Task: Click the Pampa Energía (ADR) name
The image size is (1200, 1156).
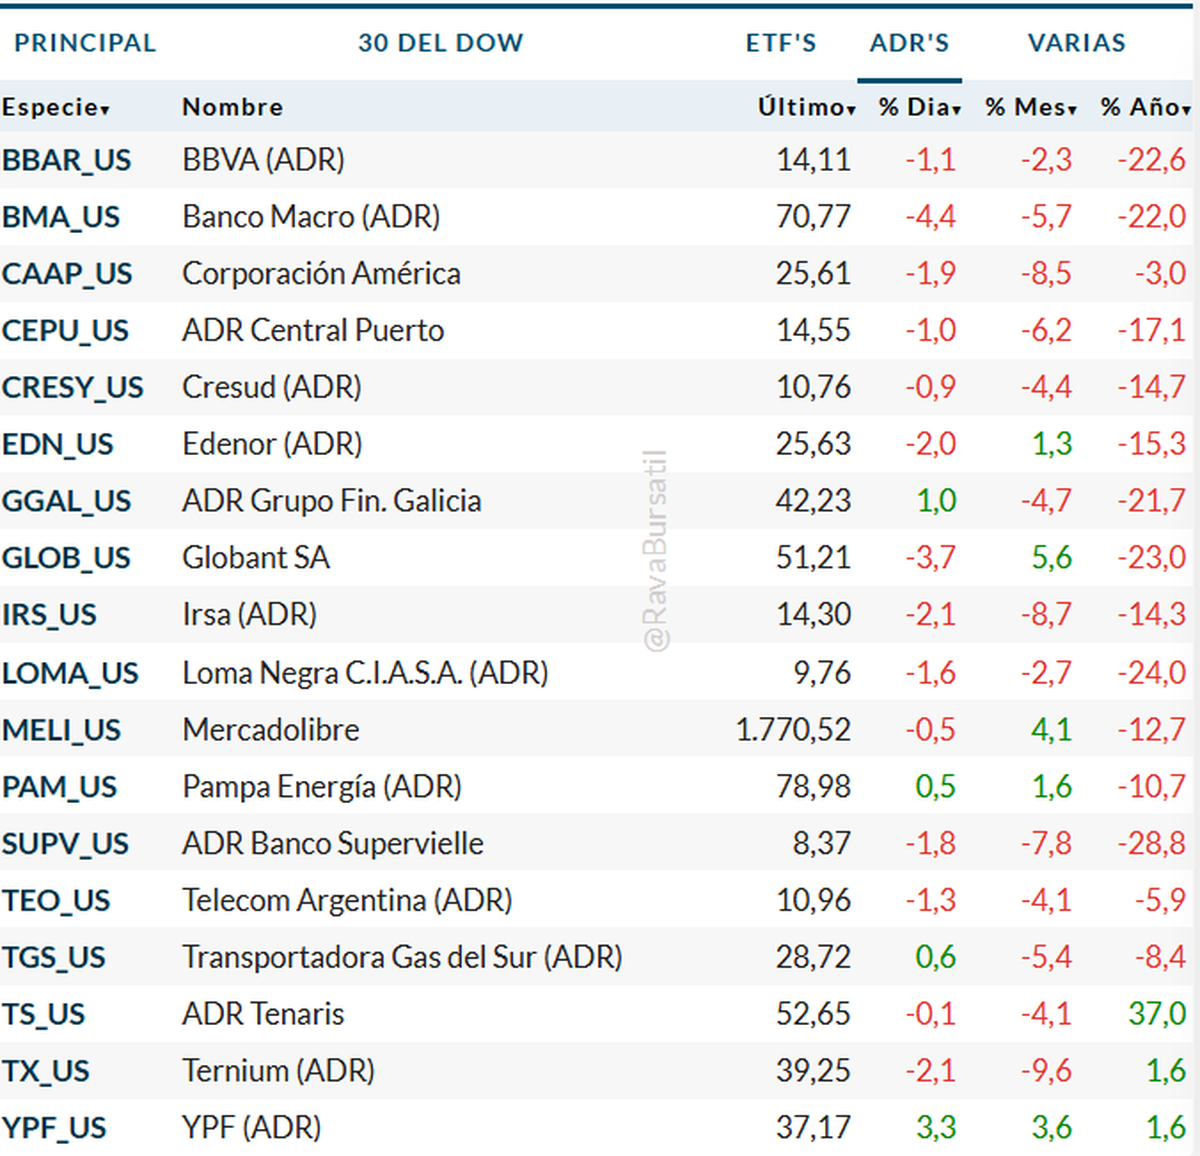Action: pyautogui.click(x=321, y=787)
